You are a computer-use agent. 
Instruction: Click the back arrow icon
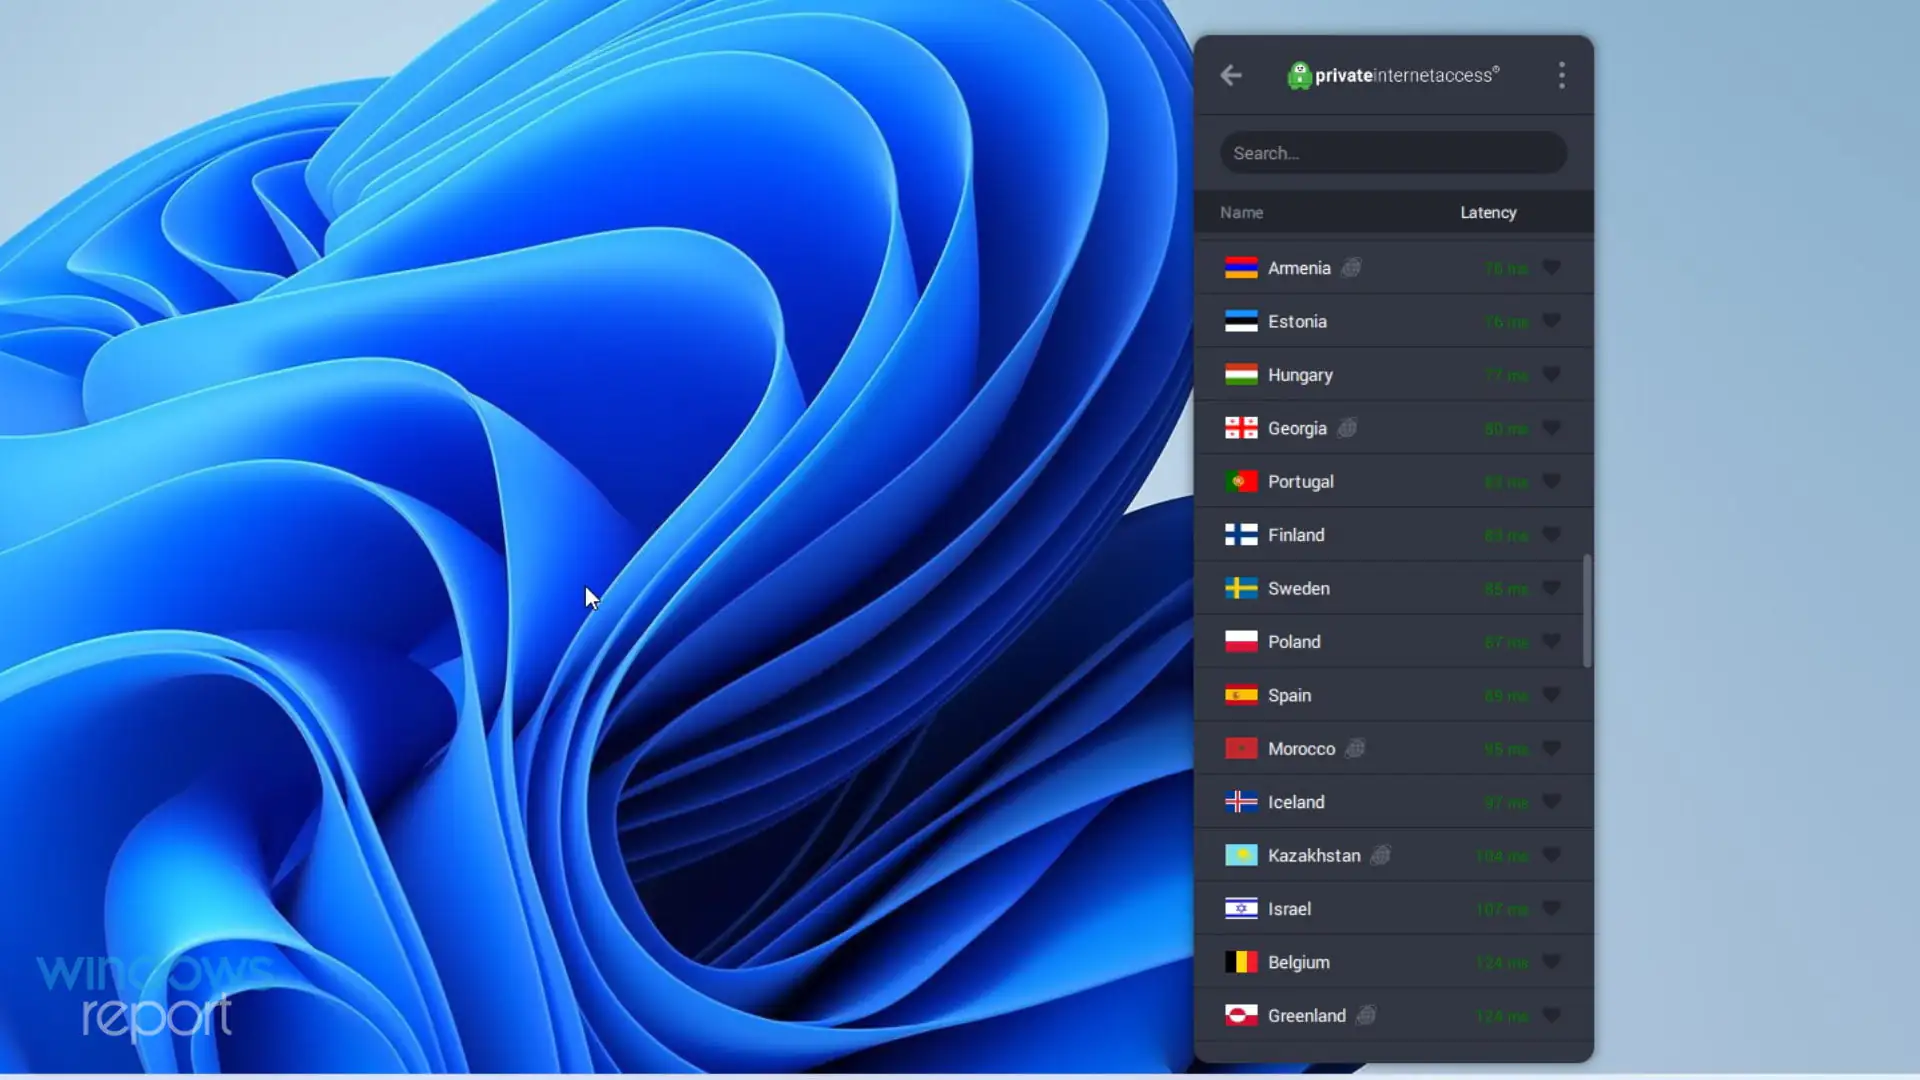[1231, 75]
